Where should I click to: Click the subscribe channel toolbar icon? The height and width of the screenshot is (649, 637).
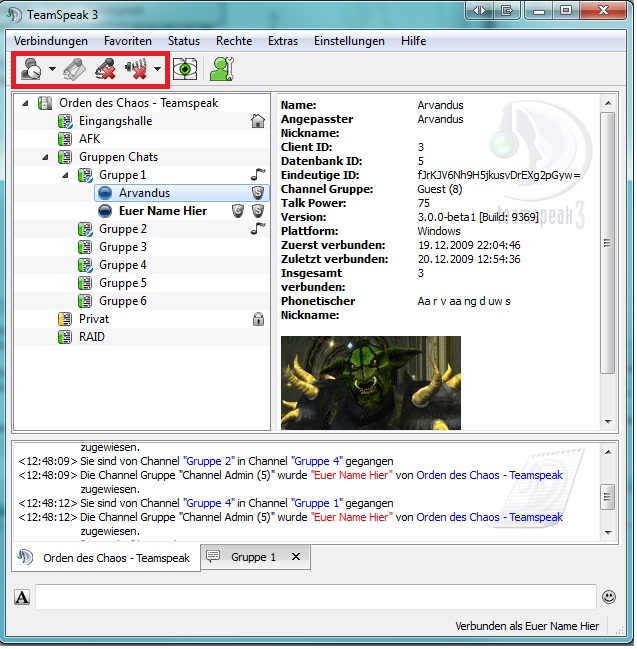point(75,69)
